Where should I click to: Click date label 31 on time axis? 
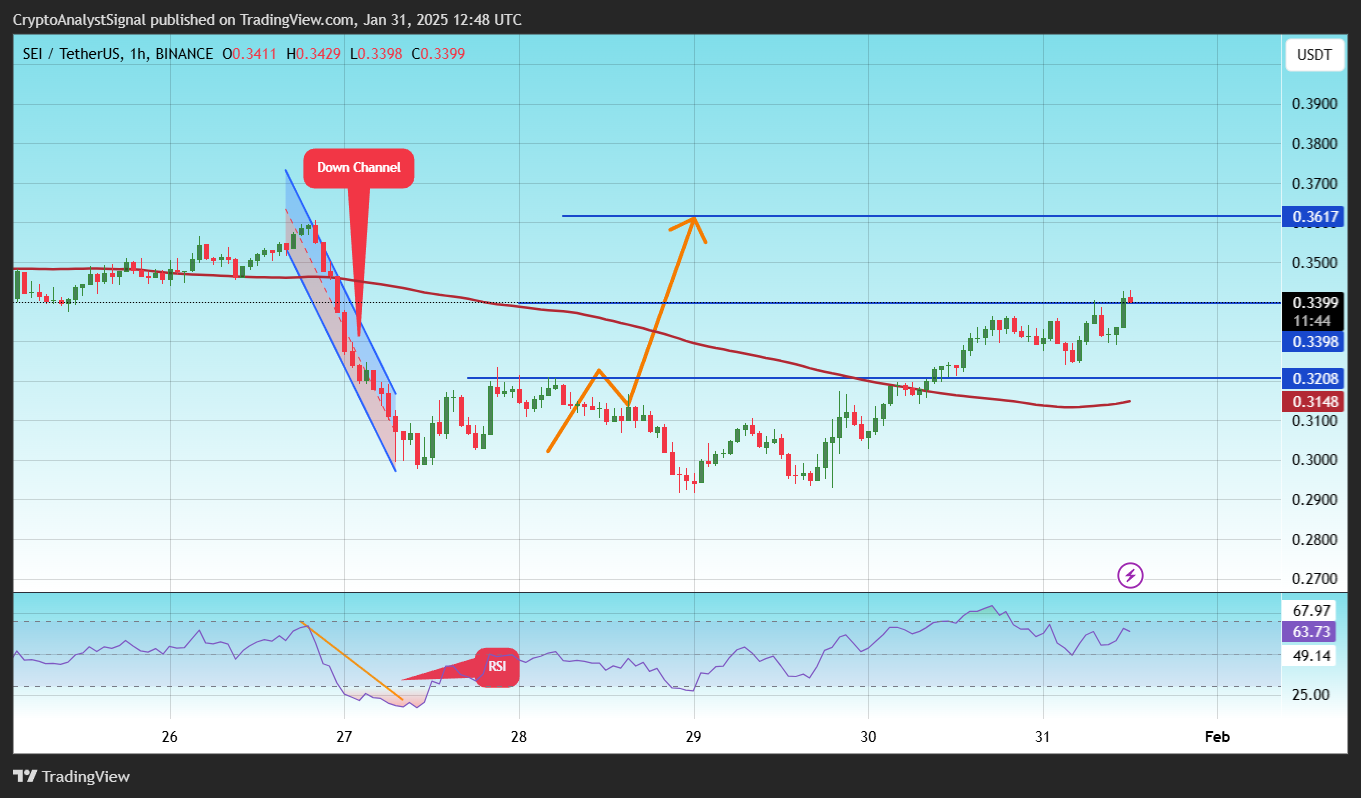click(x=1043, y=736)
